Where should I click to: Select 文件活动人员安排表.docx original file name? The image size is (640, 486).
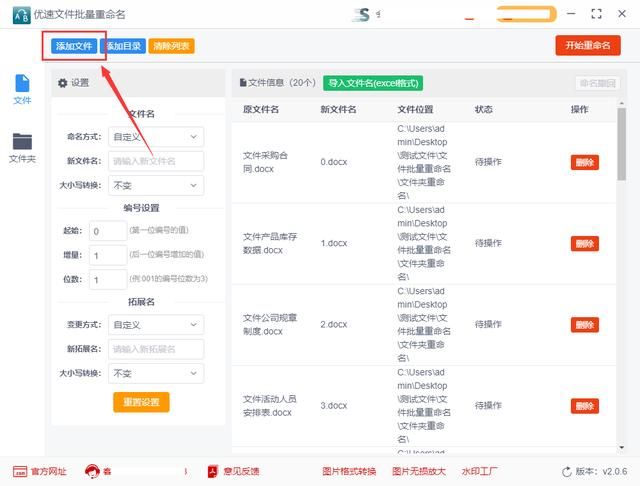pyautogui.click(x=270, y=406)
